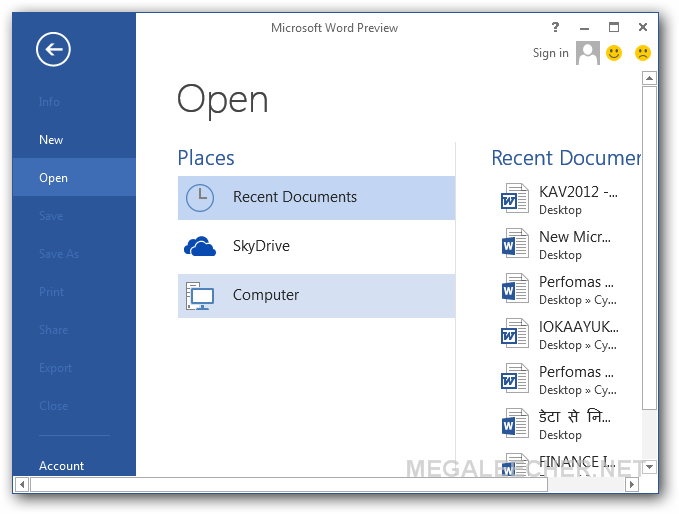
Task: Click the Word icon beside the Hindi-titled document
Action: point(514,423)
